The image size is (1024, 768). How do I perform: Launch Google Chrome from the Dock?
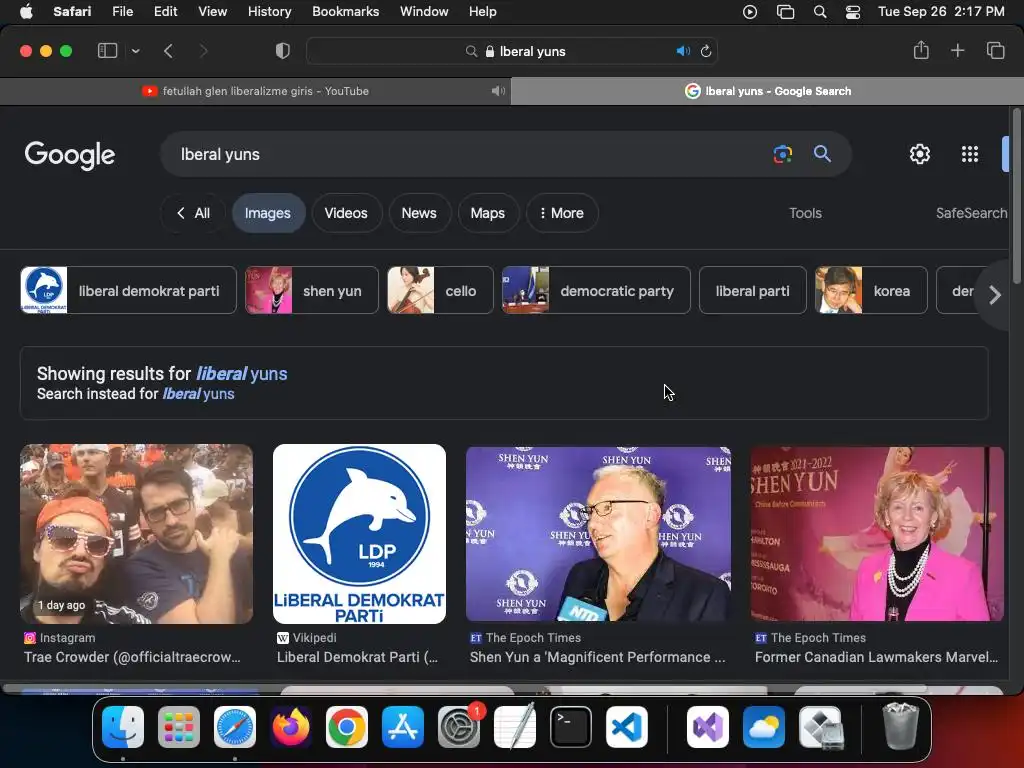(x=347, y=727)
